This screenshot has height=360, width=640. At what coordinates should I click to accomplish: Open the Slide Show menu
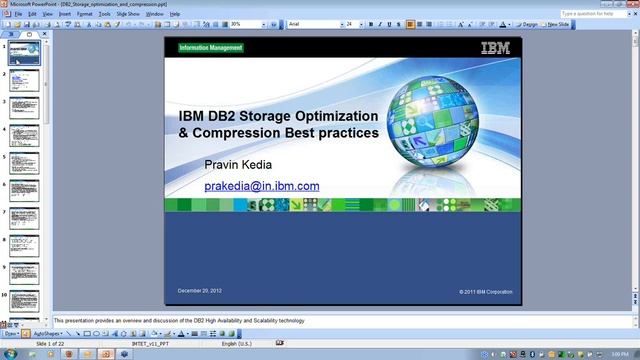pos(128,14)
